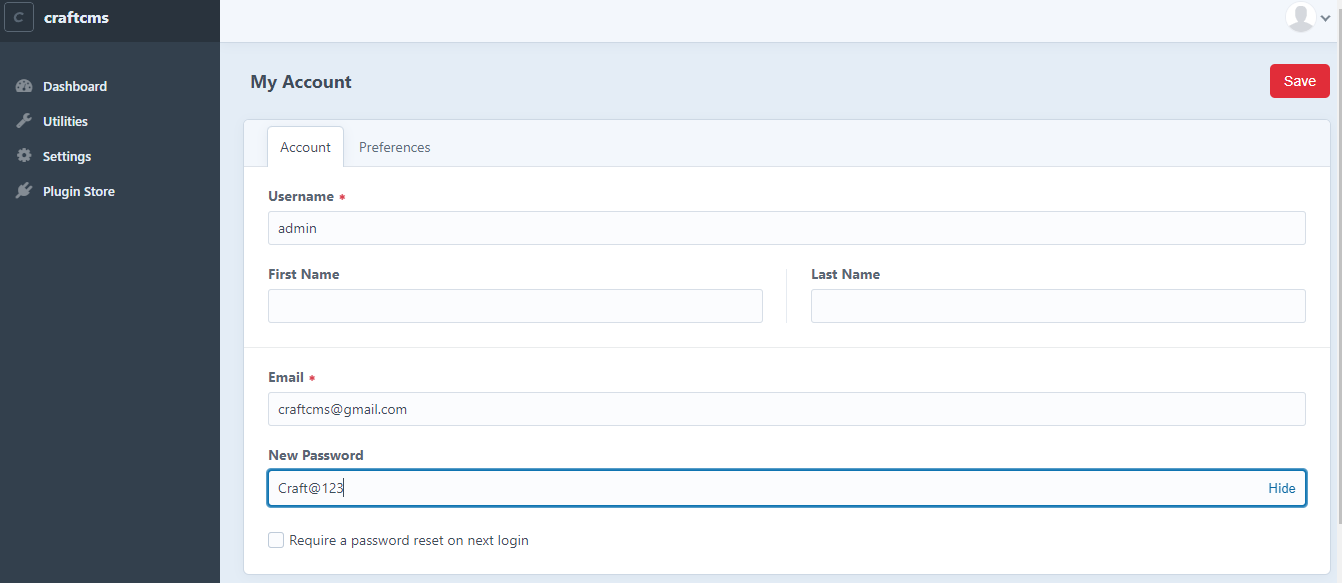Go to the Dashboard menu item
This screenshot has width=1342, height=583.
pyautogui.click(x=75, y=86)
